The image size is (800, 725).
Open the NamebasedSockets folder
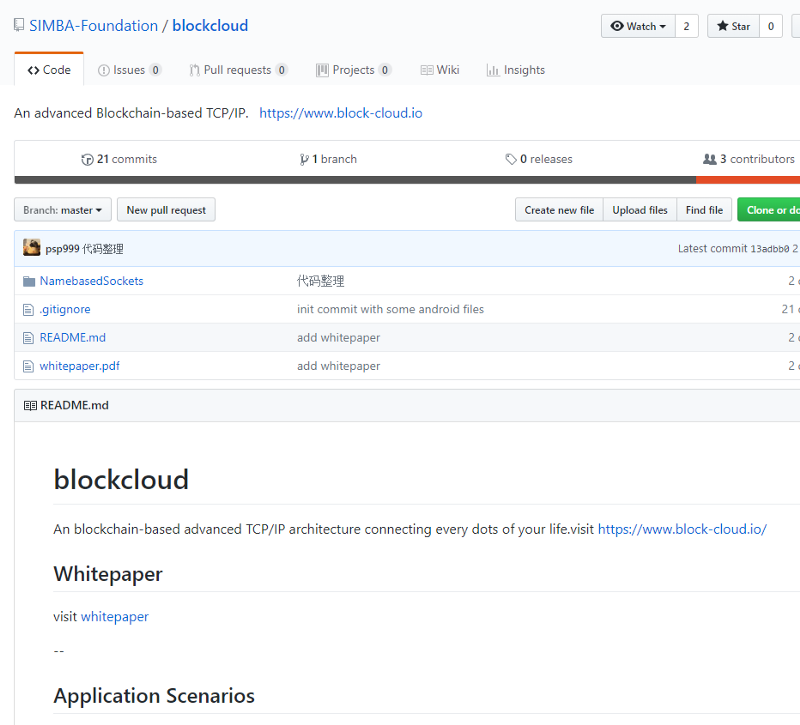(92, 281)
